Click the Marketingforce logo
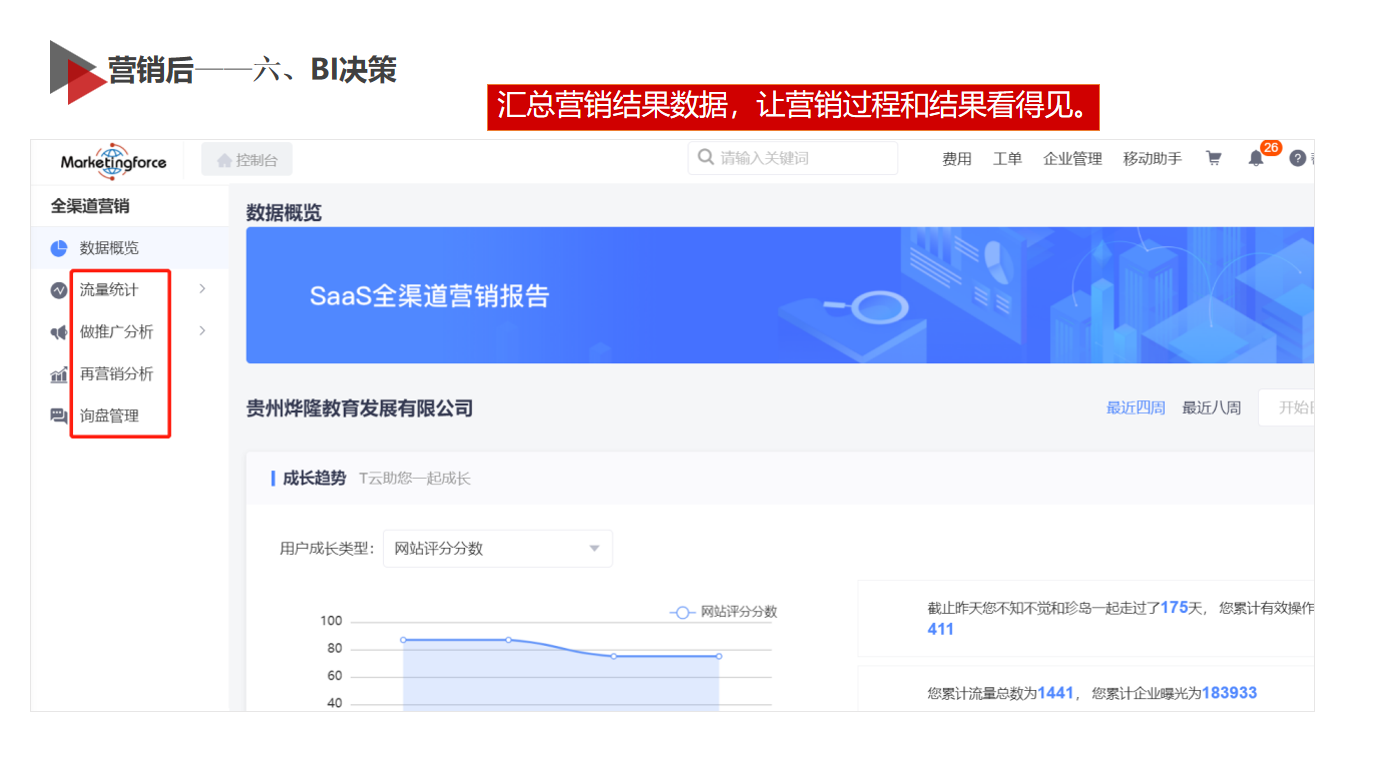Image resolution: width=1380 pixels, height=770 pixels. pos(113,161)
